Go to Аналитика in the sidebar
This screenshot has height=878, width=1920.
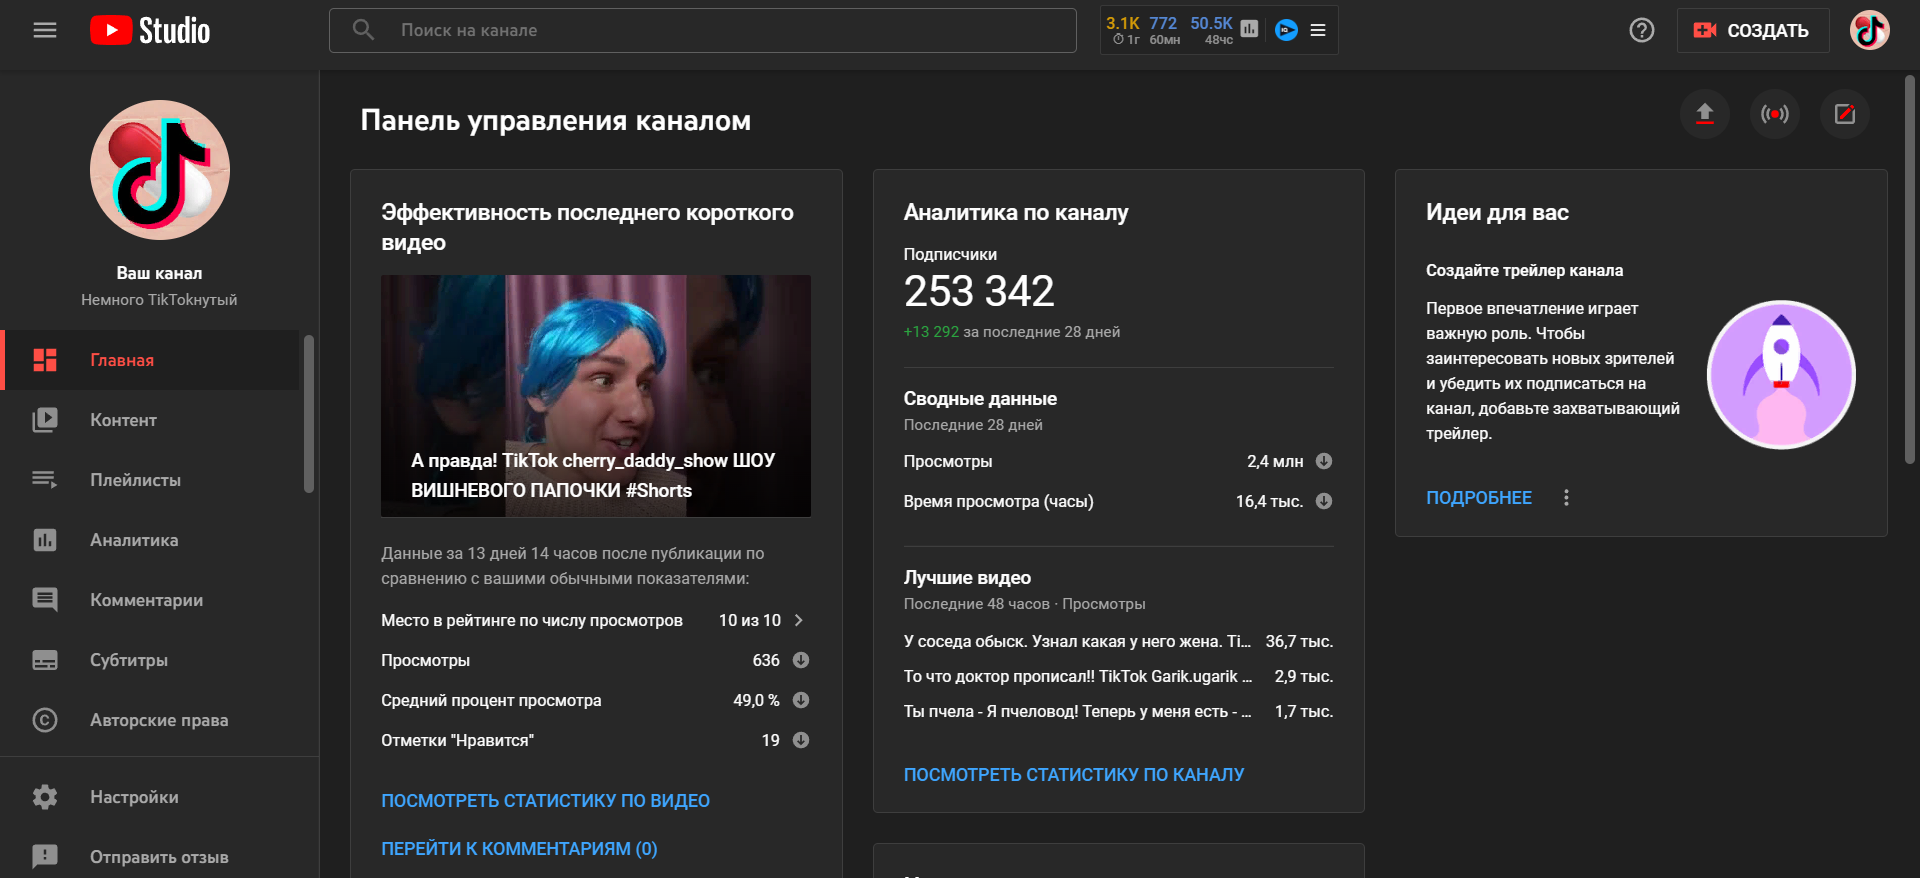pyautogui.click(x=134, y=540)
